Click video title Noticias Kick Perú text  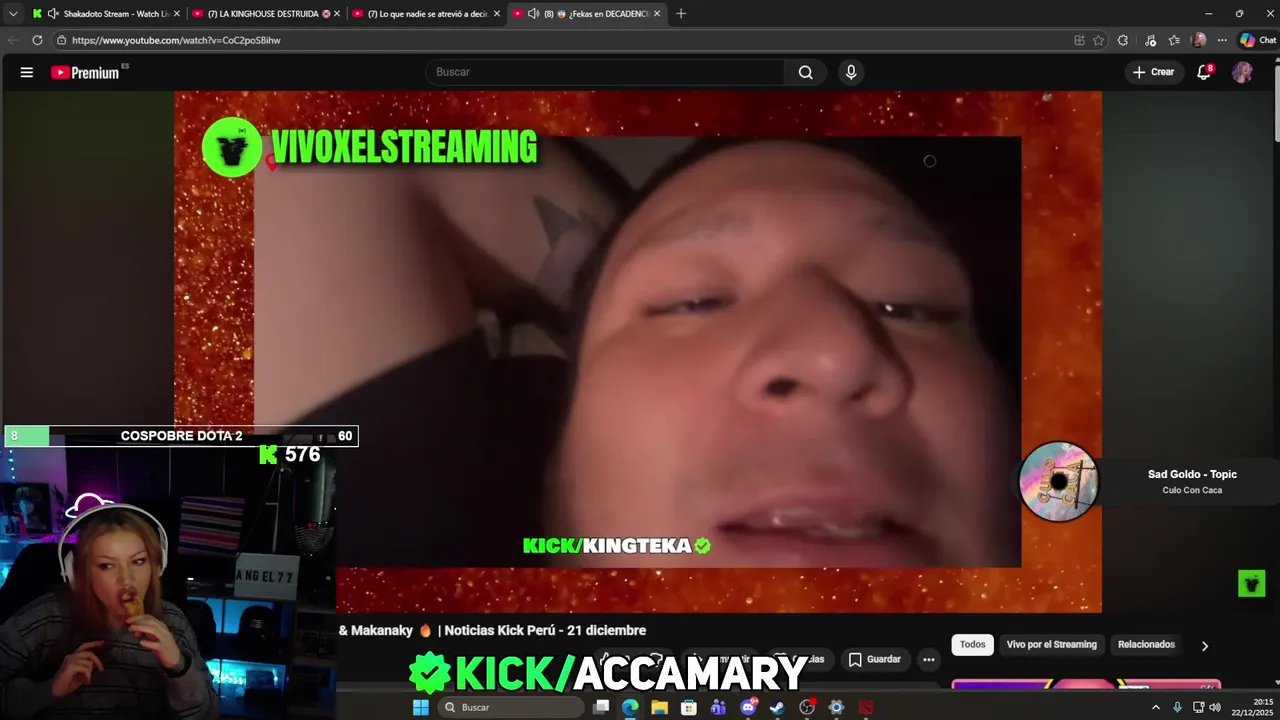[x=545, y=630]
